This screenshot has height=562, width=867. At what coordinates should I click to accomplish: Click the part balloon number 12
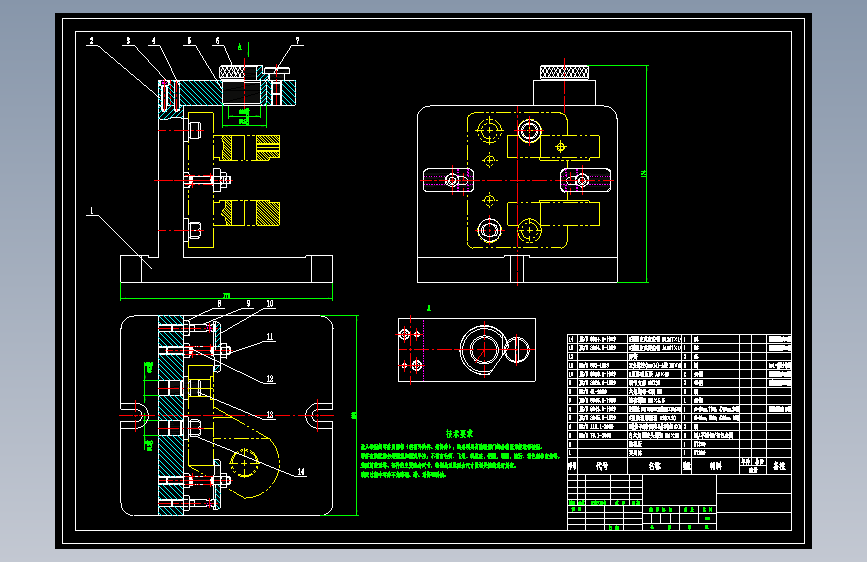pos(270,379)
